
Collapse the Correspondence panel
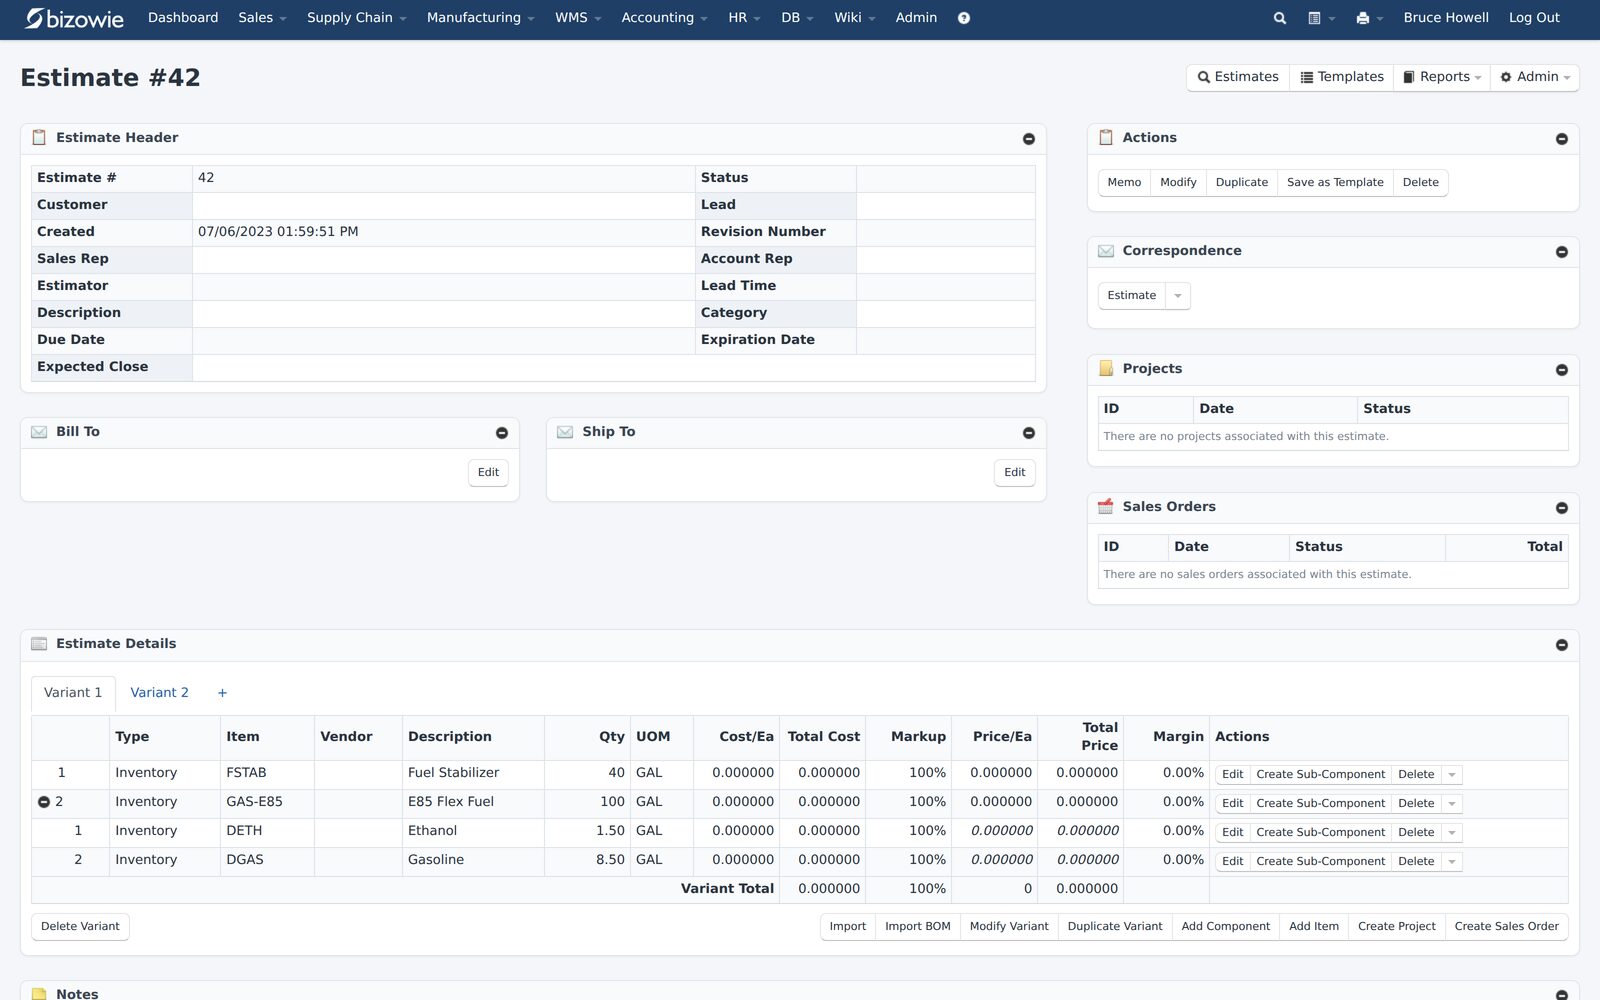1562,252
